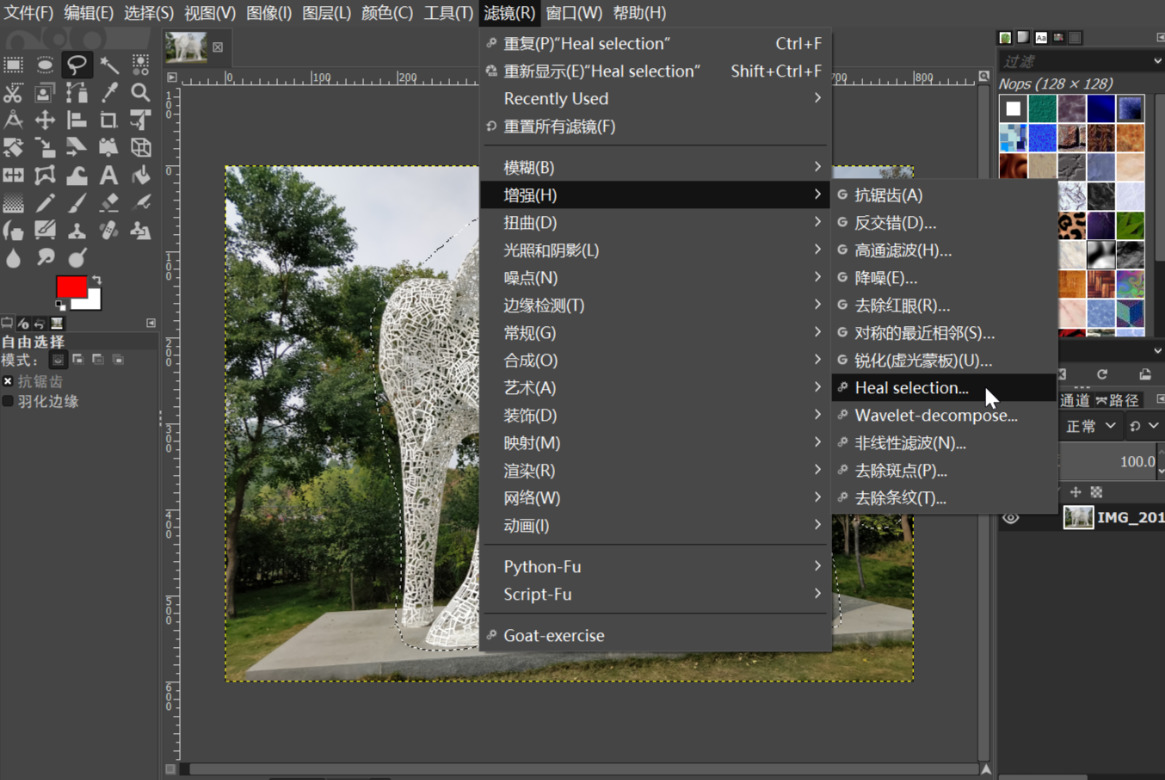Activate the Zoom magnifier tool
Screen dimensions: 1165x780
tap(141, 93)
